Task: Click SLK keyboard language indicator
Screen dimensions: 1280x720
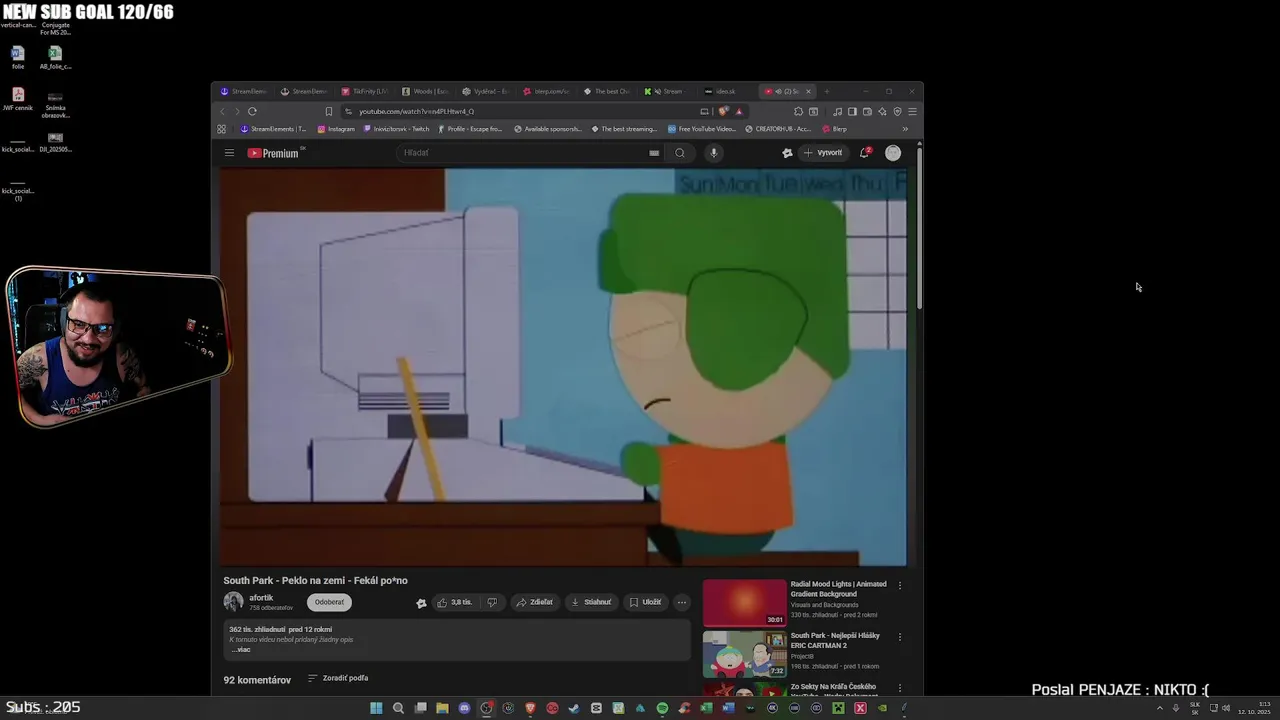Action: click(1195, 708)
